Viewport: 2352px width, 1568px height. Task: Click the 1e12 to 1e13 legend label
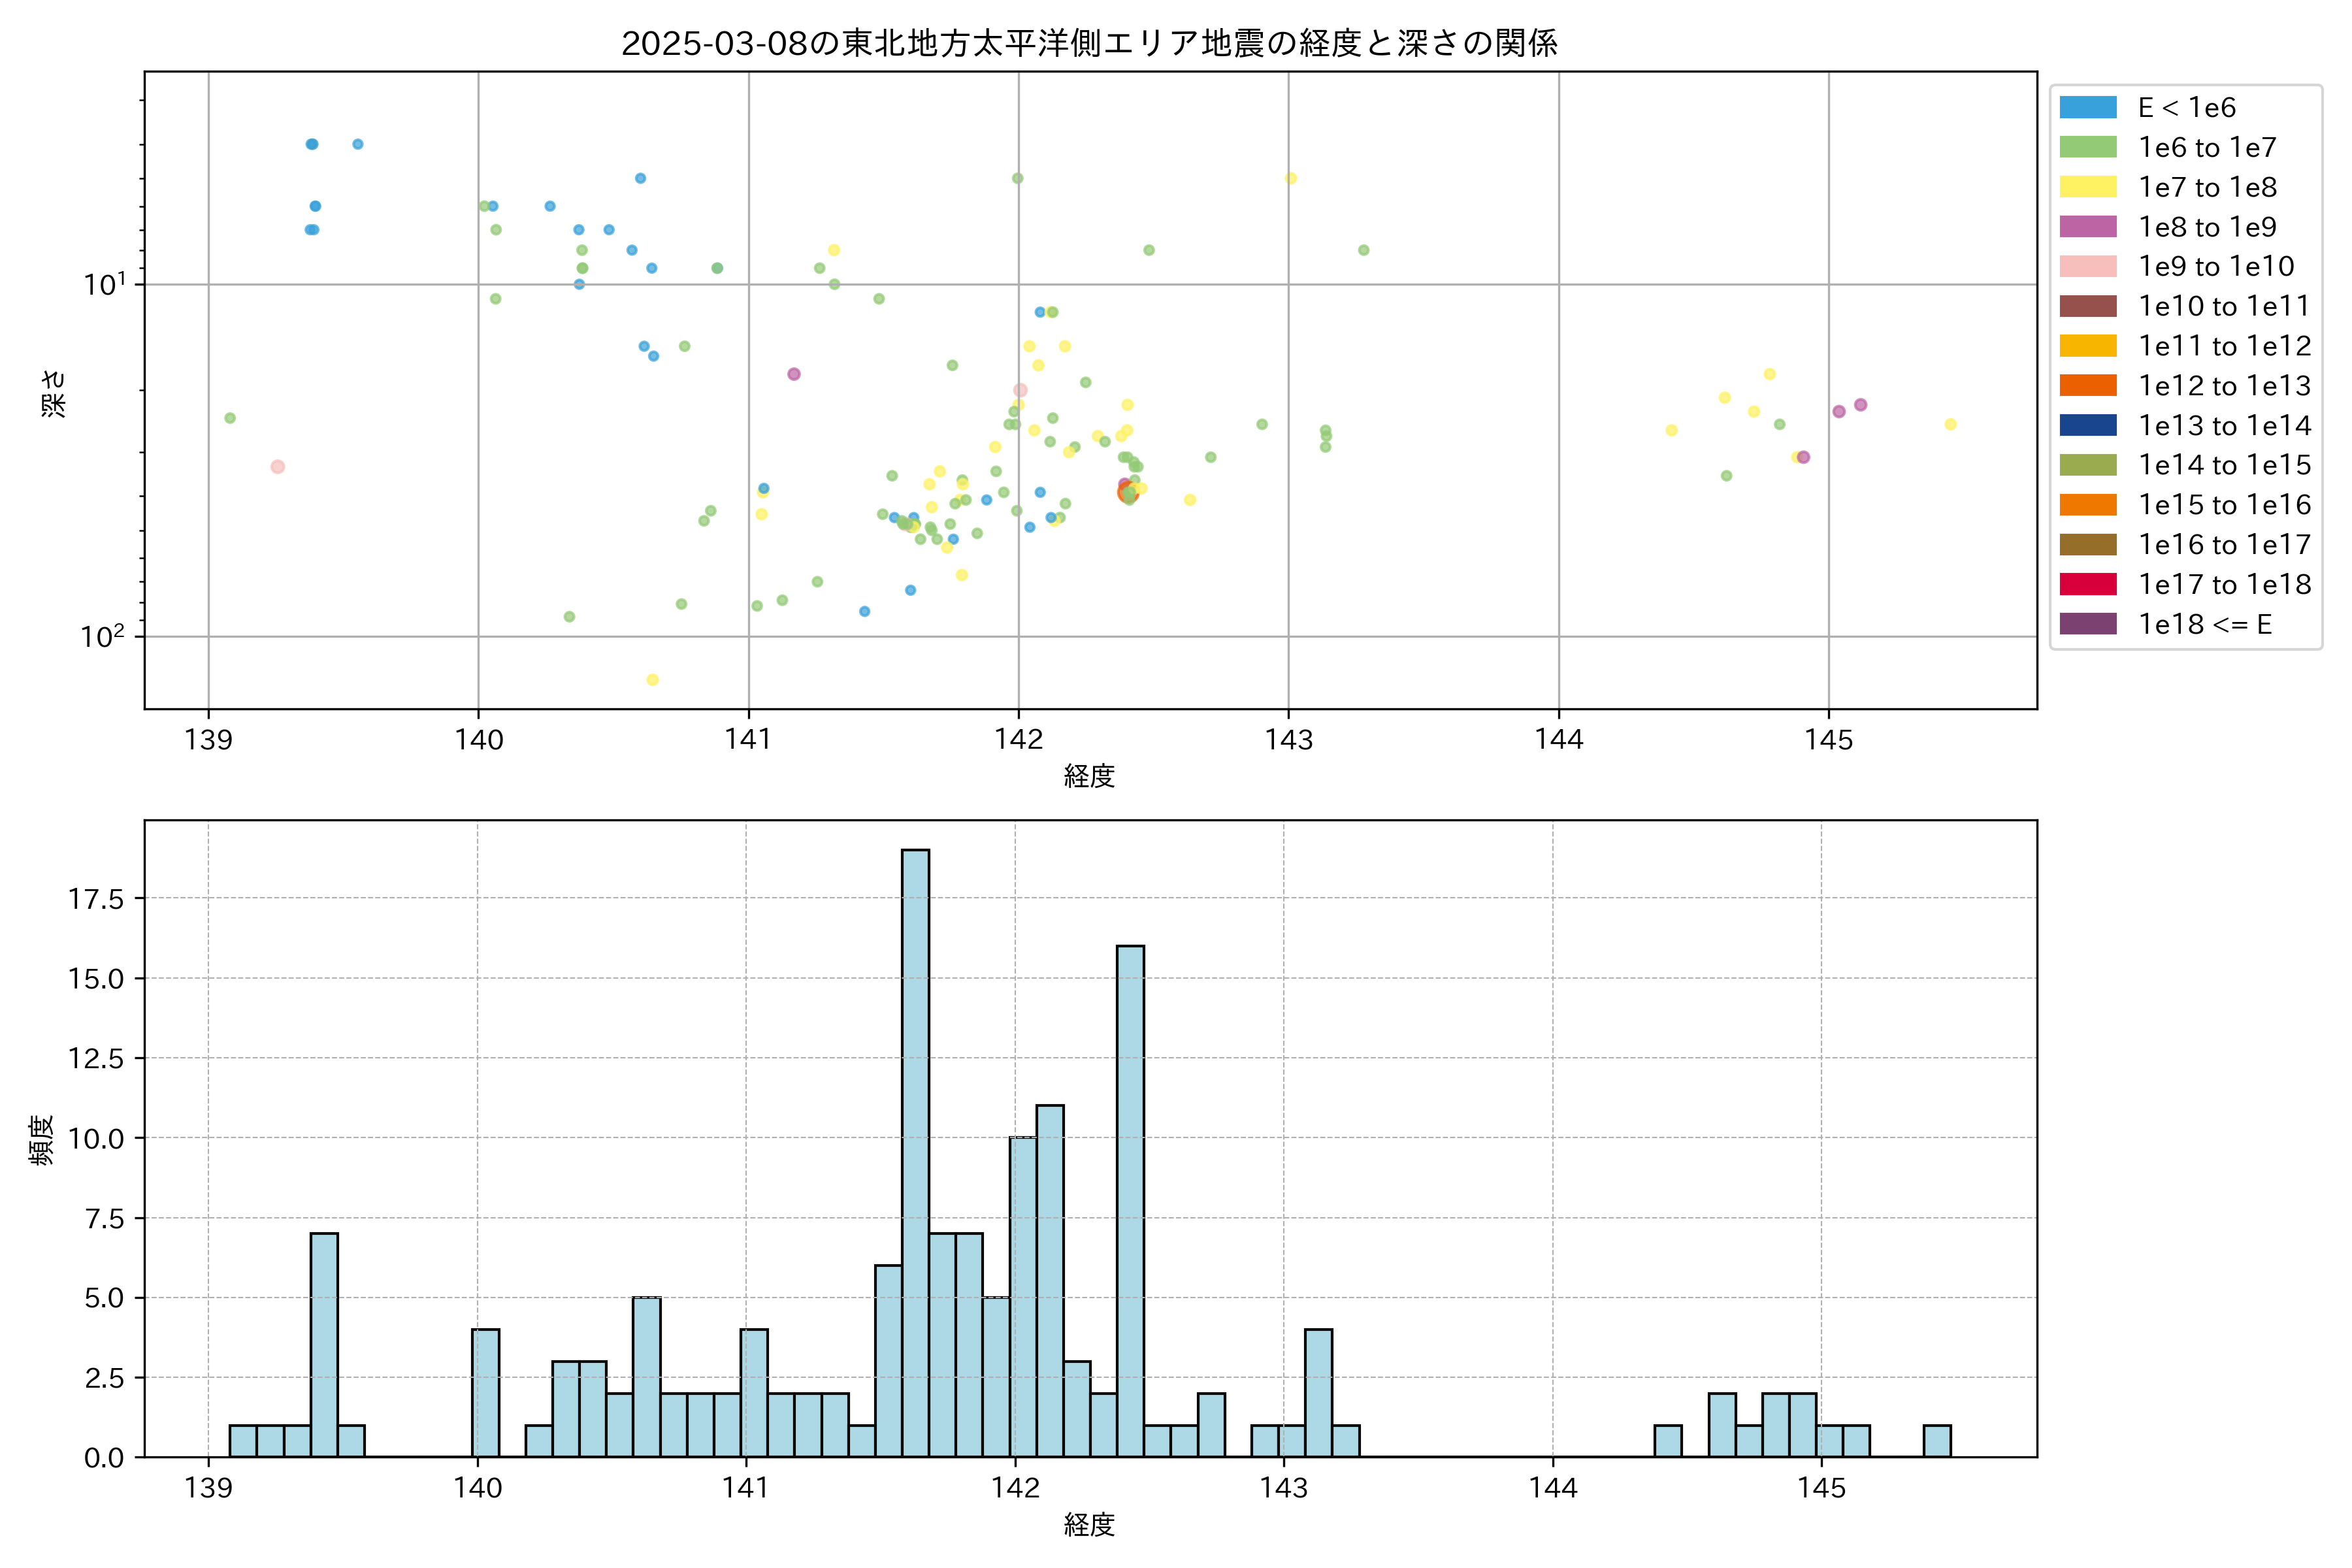tap(2224, 386)
